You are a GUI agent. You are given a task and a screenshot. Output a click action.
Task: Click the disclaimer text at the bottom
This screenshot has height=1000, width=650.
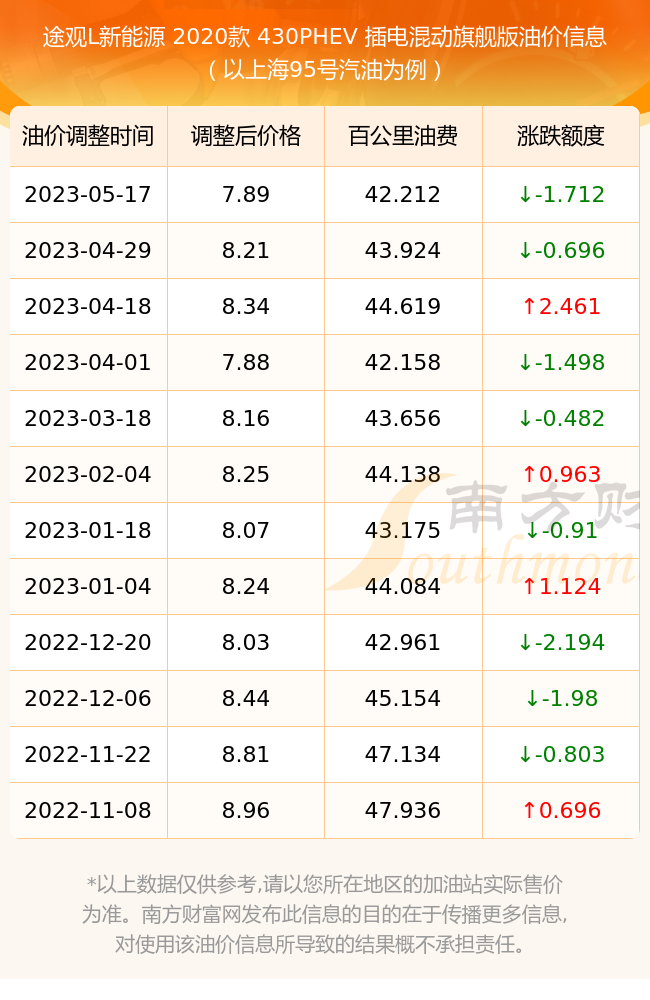coord(325,914)
